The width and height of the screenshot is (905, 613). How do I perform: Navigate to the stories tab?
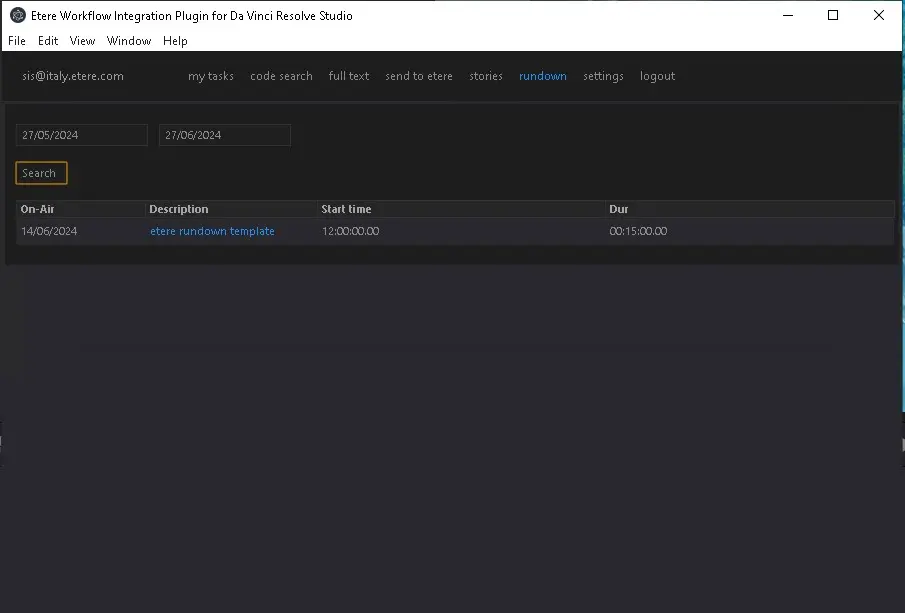click(486, 76)
